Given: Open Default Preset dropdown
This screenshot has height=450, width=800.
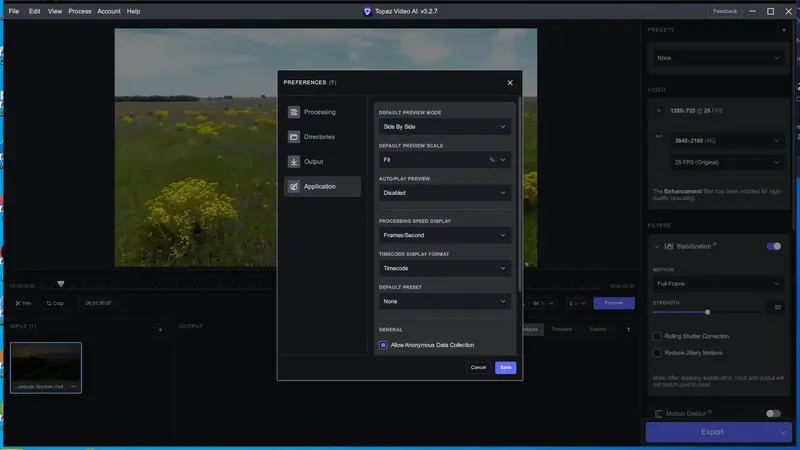Looking at the screenshot, I should [444, 302].
